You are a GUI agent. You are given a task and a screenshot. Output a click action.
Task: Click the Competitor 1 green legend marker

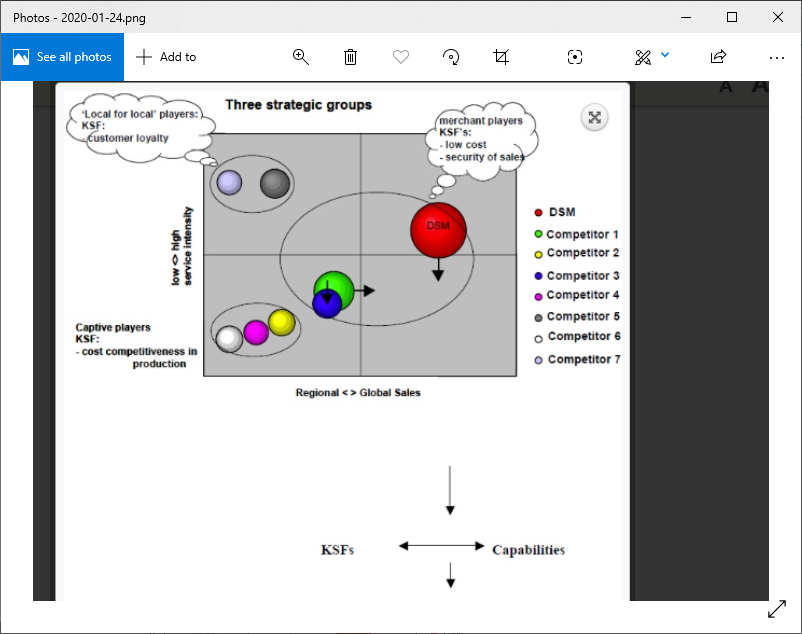pos(538,234)
